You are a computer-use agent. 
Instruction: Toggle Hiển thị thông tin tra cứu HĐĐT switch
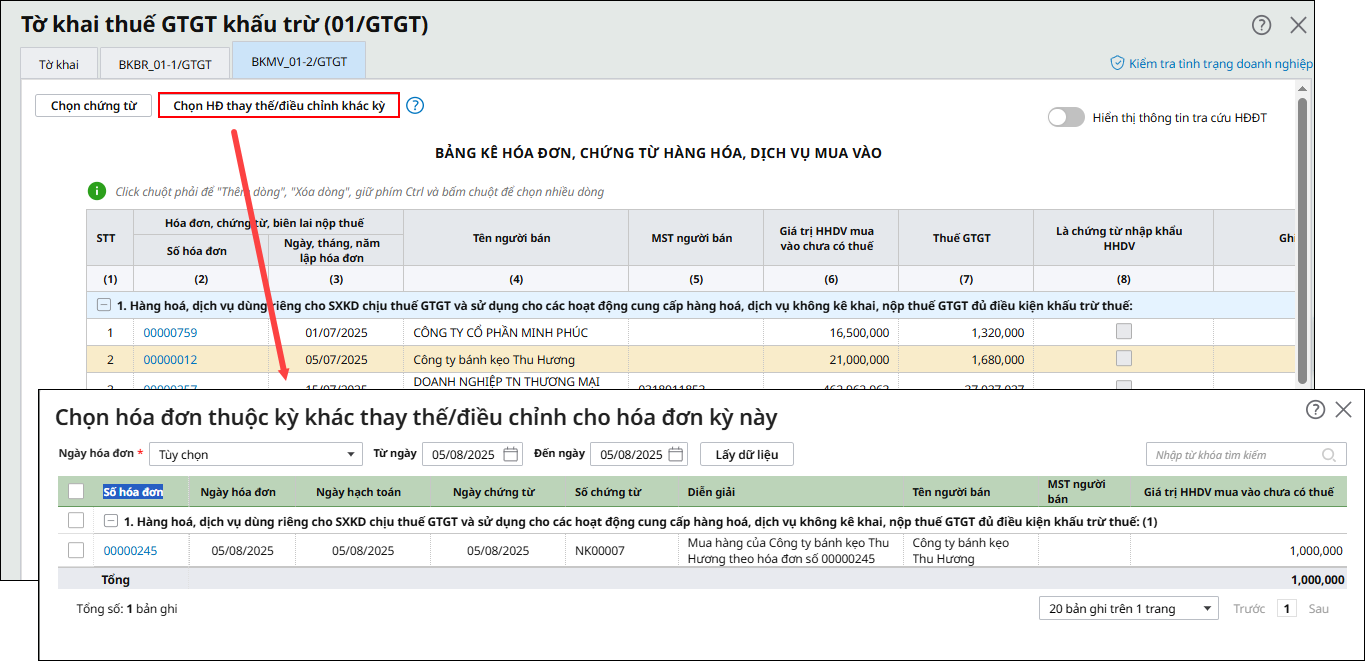tap(1066, 117)
